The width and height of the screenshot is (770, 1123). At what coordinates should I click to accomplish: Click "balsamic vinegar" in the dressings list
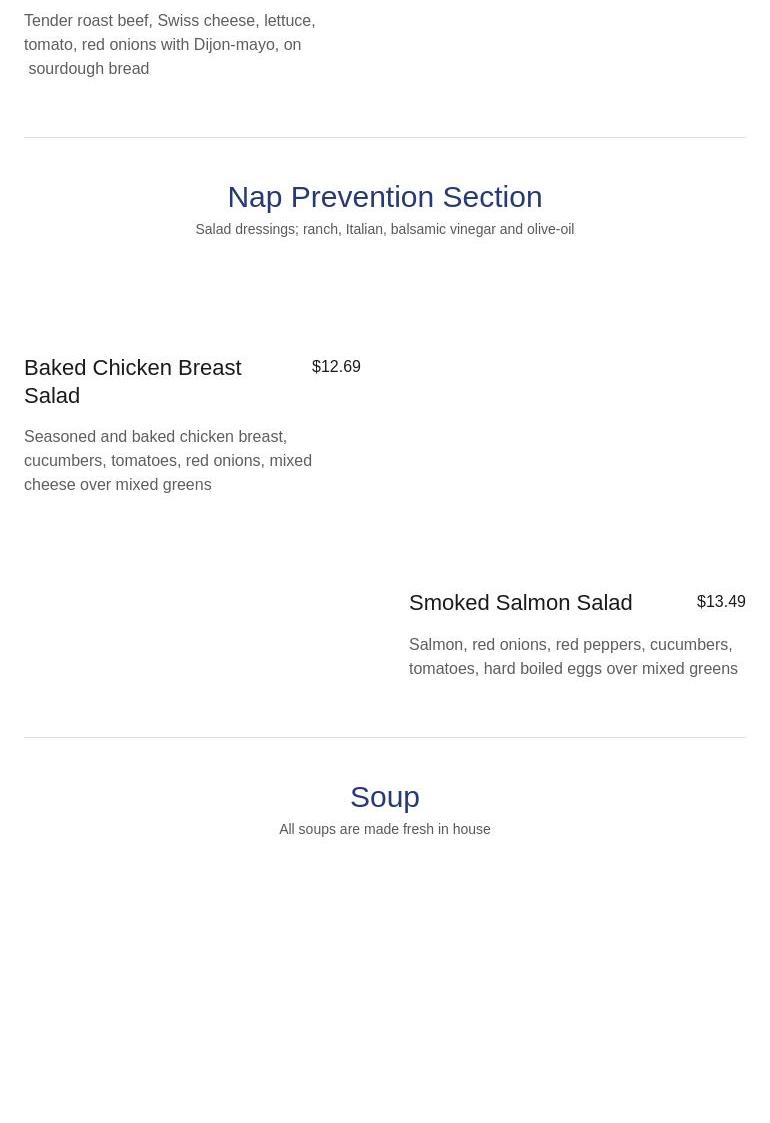(442, 229)
